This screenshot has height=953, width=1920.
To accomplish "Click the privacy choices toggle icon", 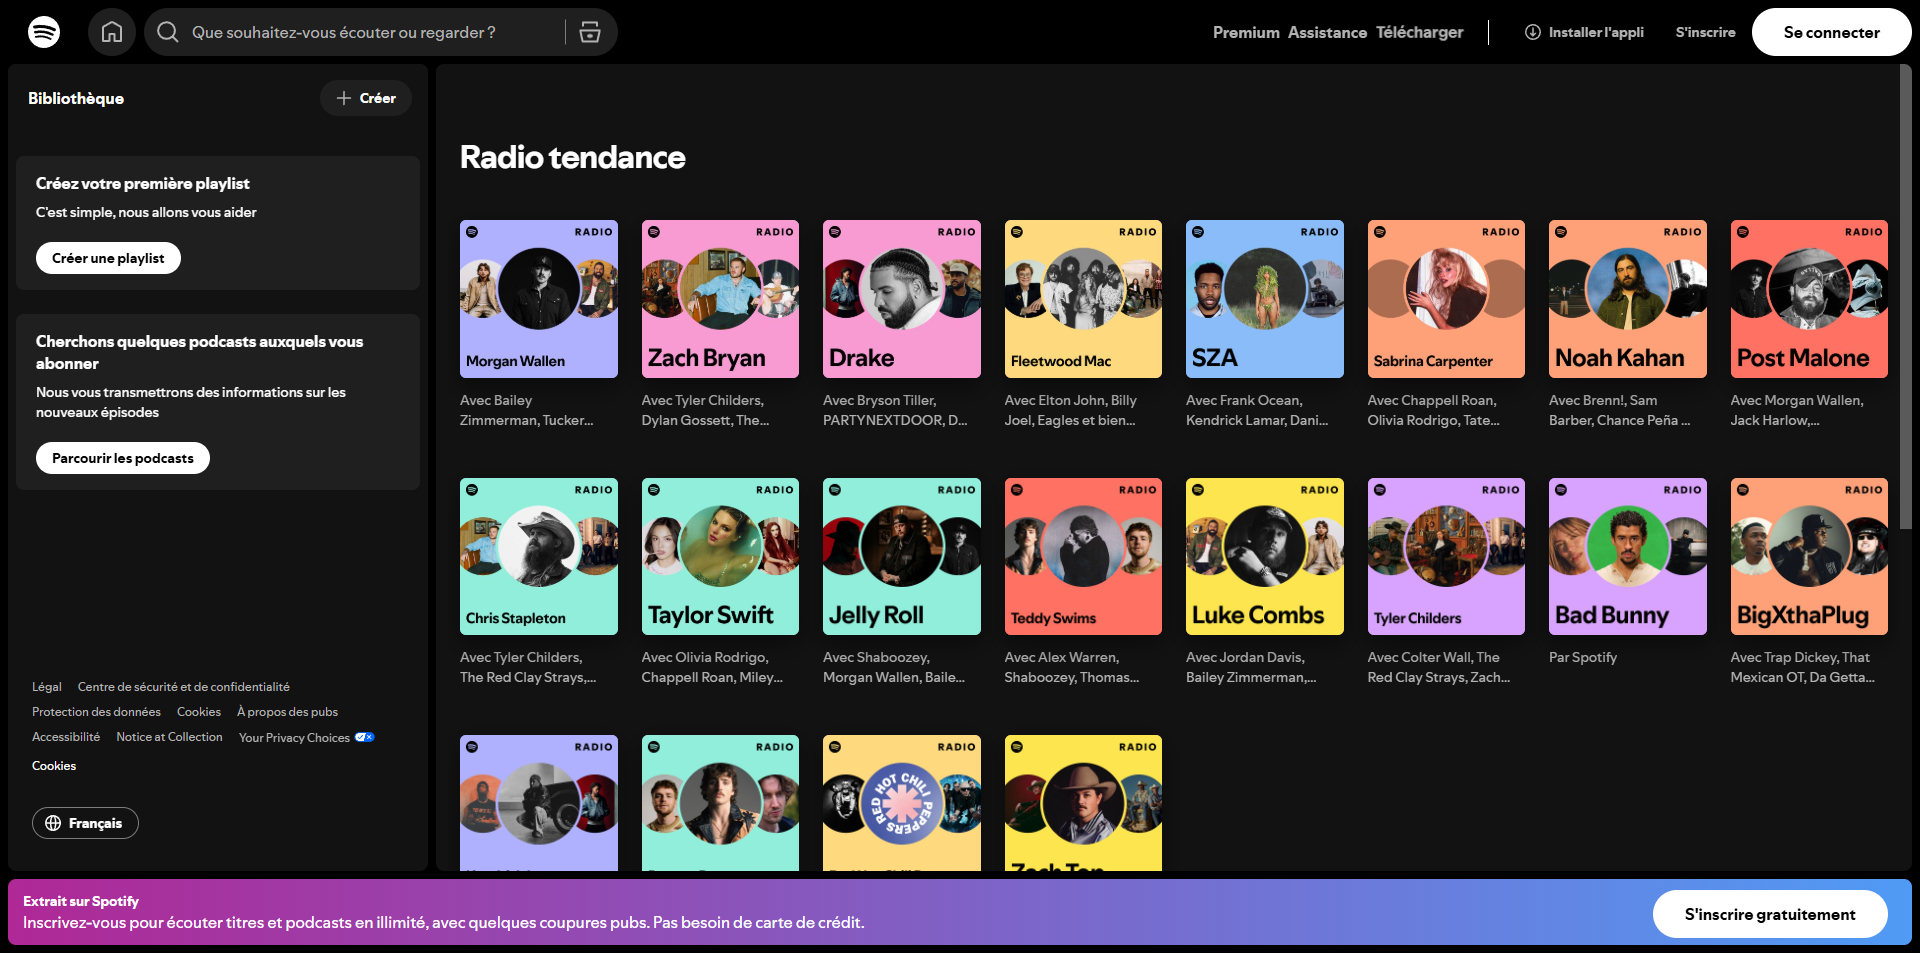I will point(364,737).
